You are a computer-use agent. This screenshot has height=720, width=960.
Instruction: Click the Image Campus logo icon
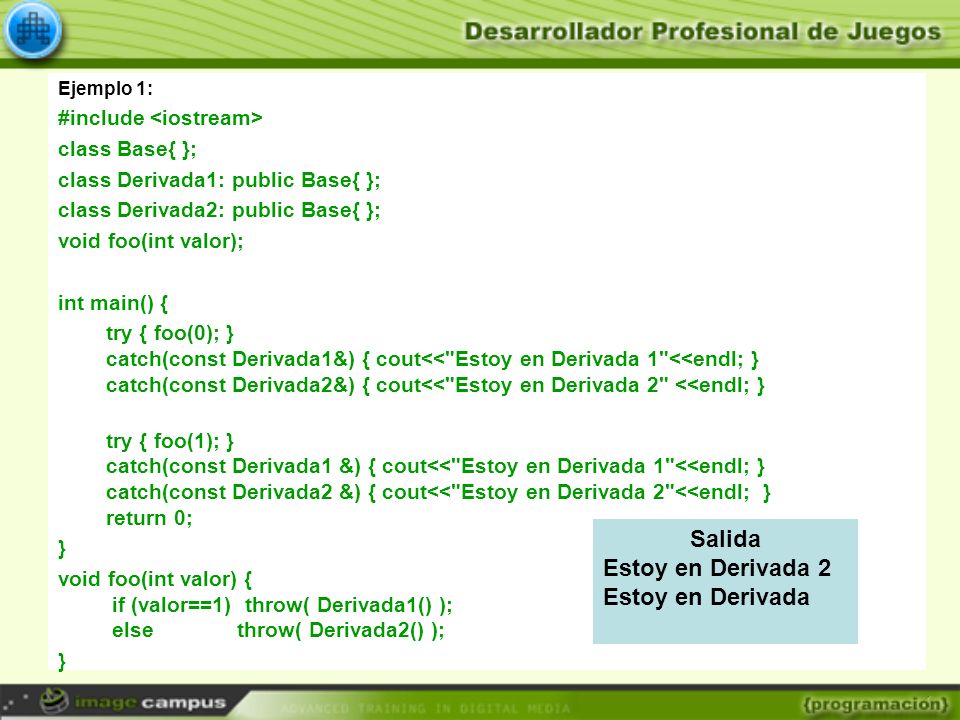pos(54,700)
